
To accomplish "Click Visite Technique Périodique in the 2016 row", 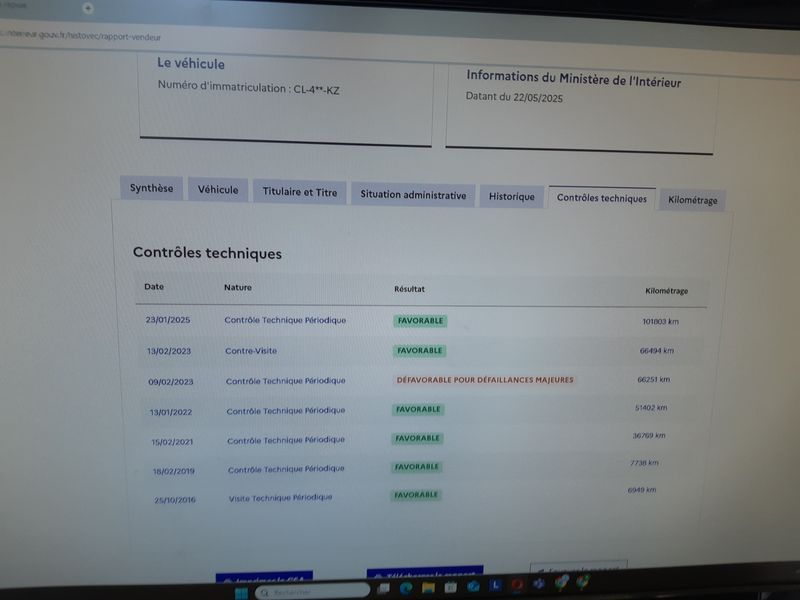I will tap(280, 497).
